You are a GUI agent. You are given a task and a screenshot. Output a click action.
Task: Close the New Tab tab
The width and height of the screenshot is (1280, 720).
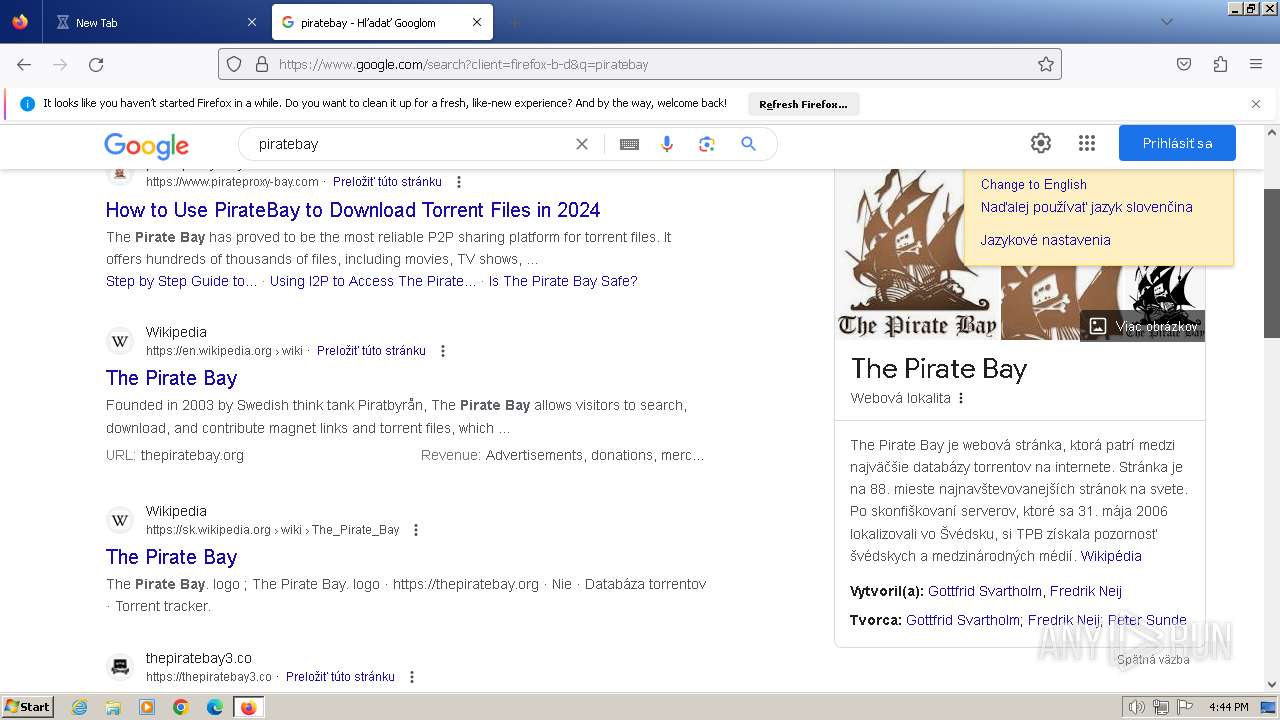pyautogui.click(x=251, y=22)
